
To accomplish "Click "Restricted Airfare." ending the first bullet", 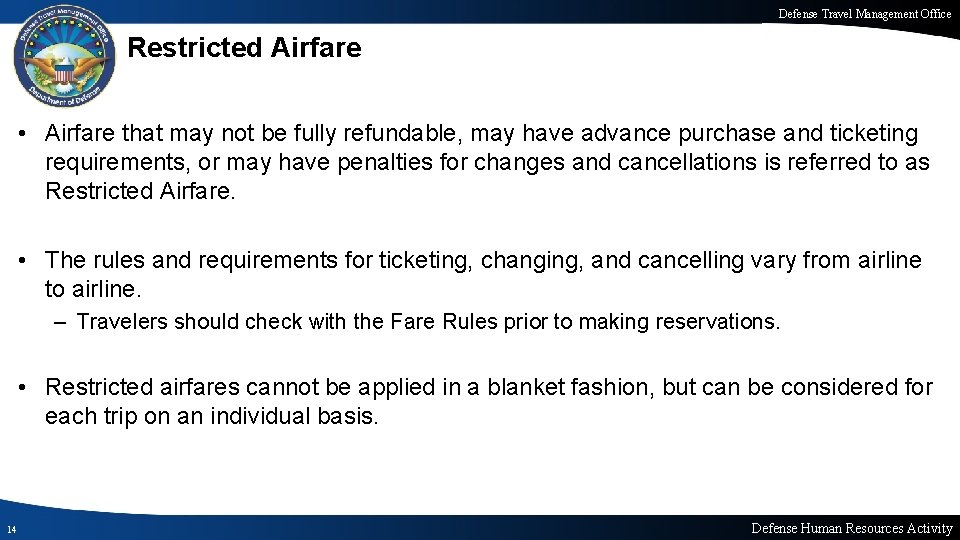I will pyautogui.click(x=140, y=189).
